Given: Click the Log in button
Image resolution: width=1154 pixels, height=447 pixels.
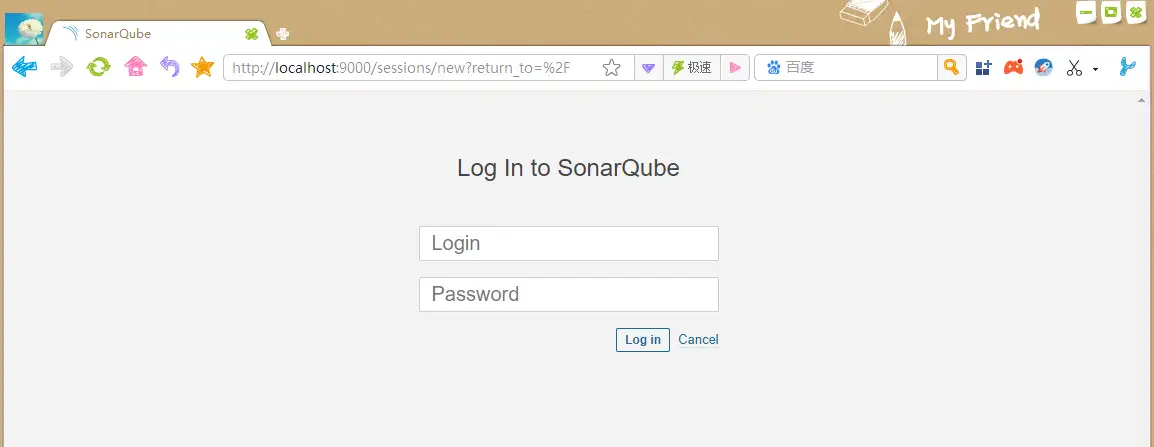Looking at the screenshot, I should [x=643, y=339].
